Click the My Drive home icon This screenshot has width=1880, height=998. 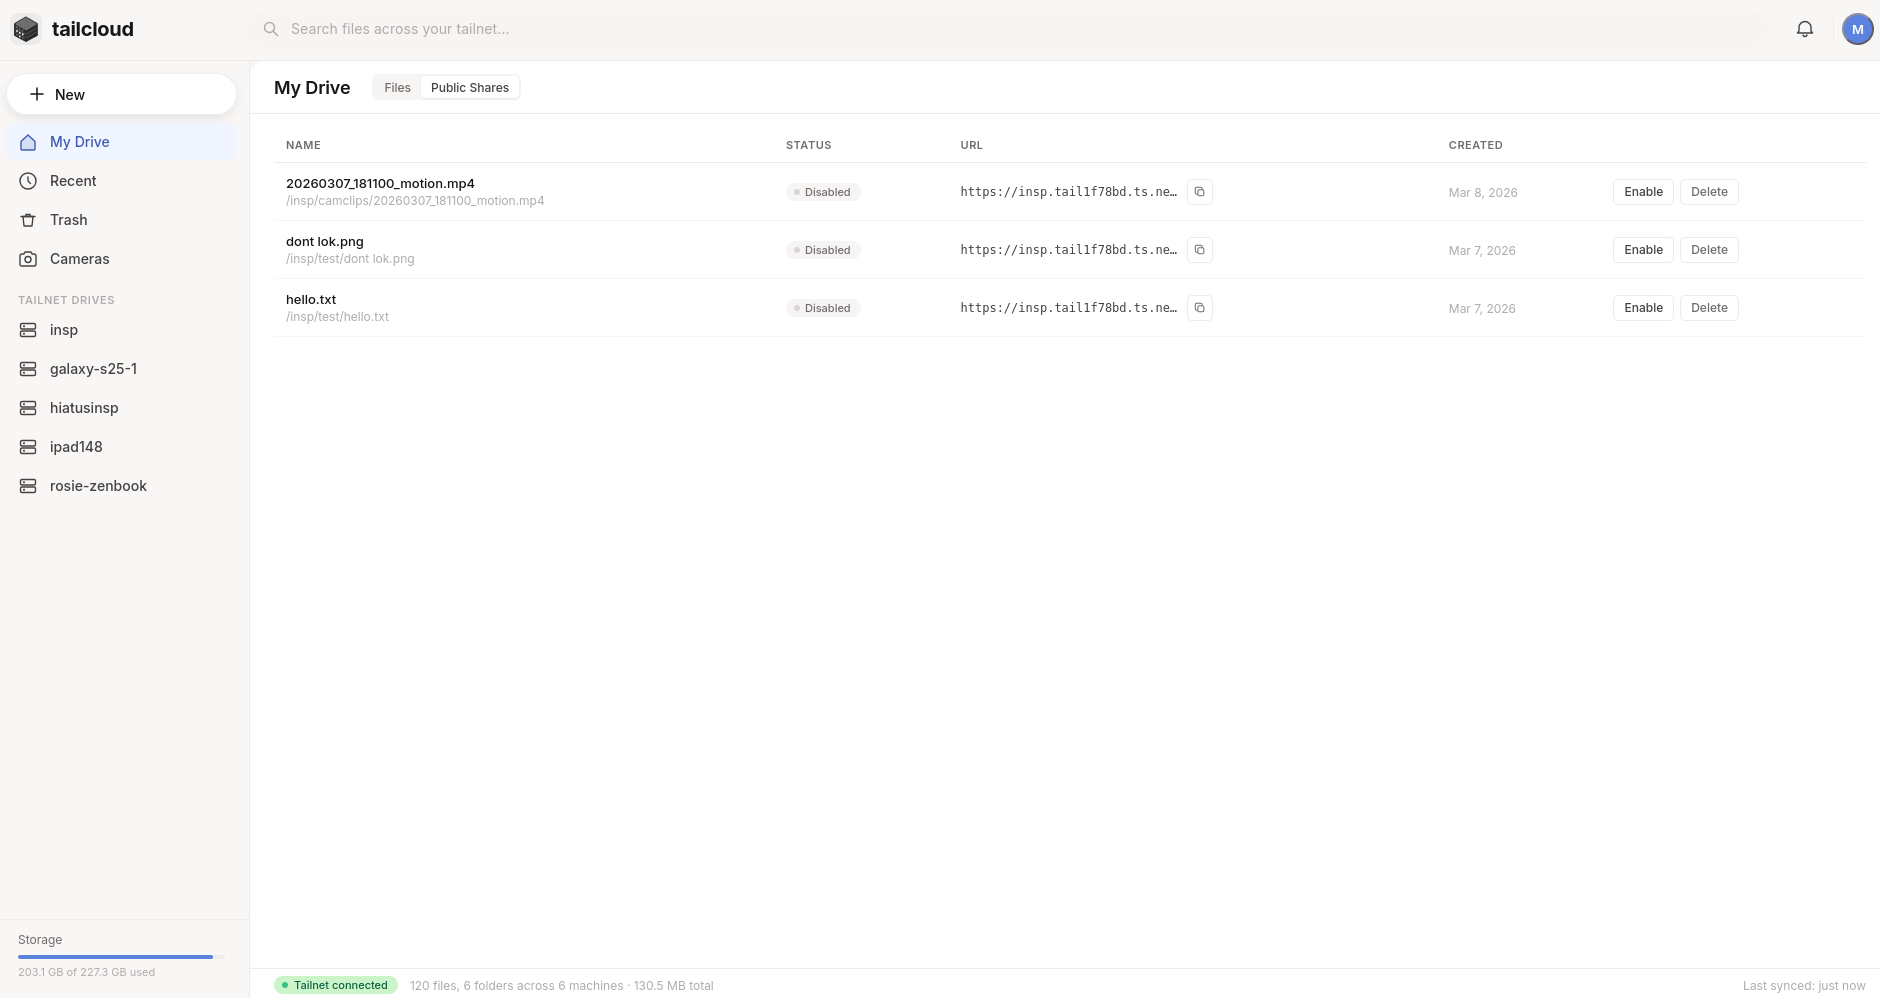pyautogui.click(x=28, y=142)
